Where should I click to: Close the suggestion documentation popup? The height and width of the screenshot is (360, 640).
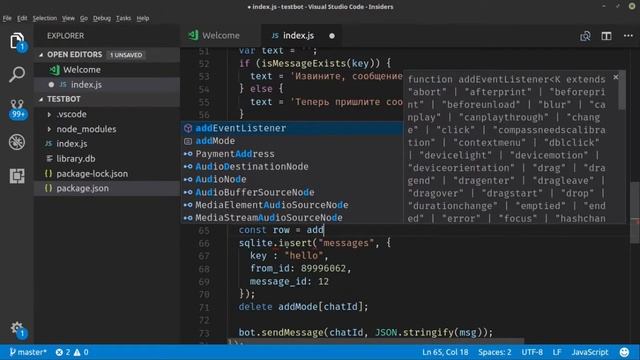click(616, 77)
